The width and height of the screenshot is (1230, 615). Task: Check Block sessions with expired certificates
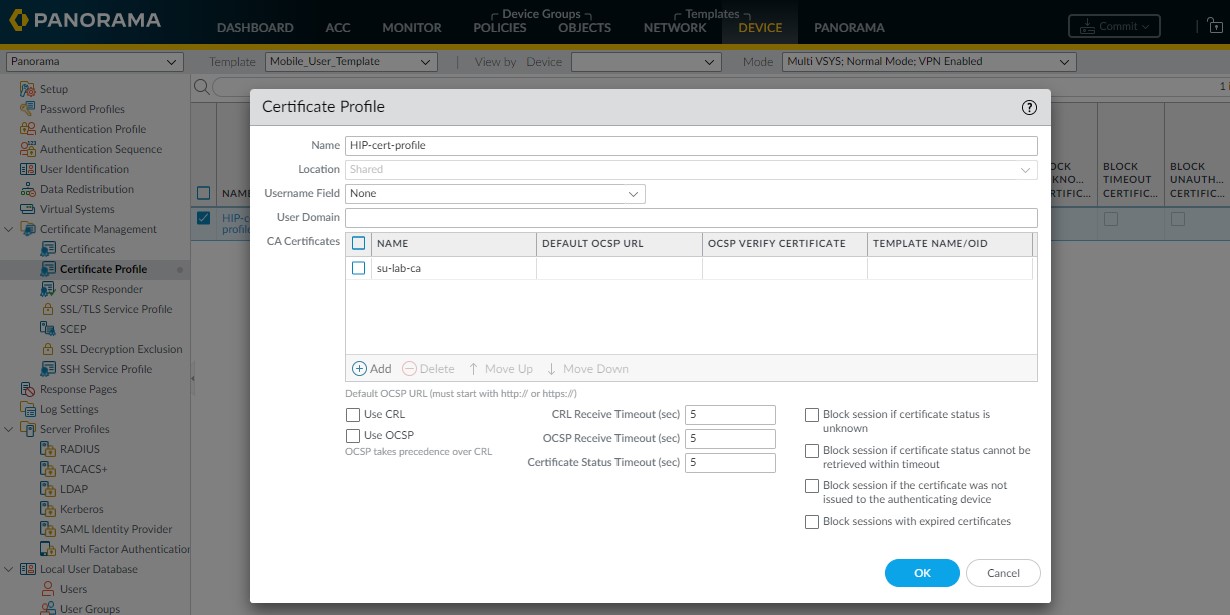point(812,521)
